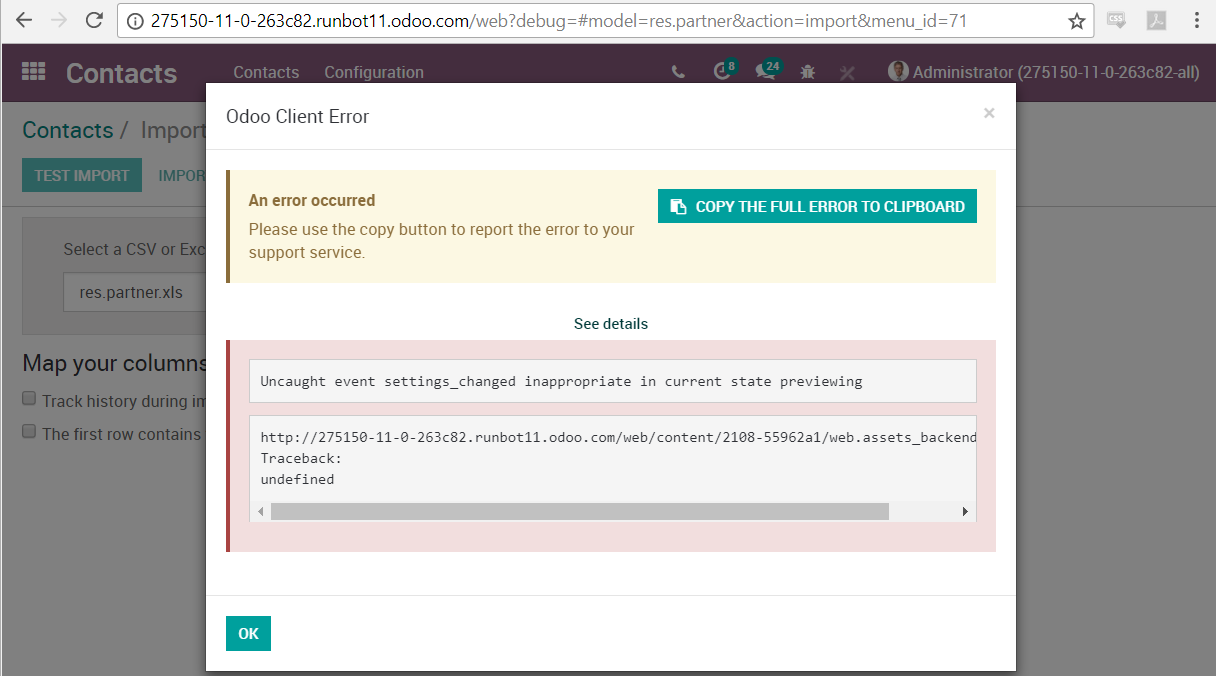Expand the See details section

pyautogui.click(x=610, y=323)
